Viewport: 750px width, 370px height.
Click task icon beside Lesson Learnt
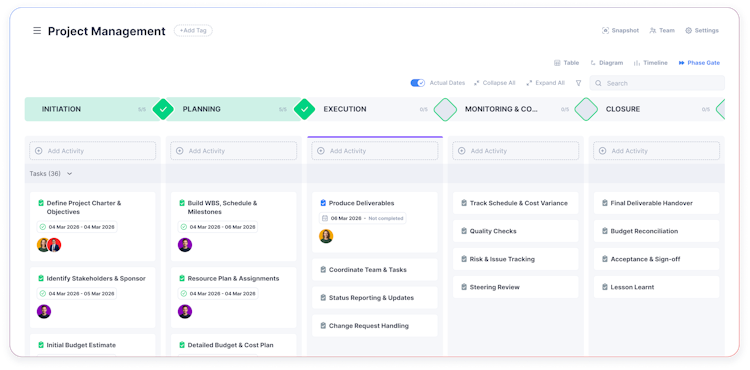(605, 287)
